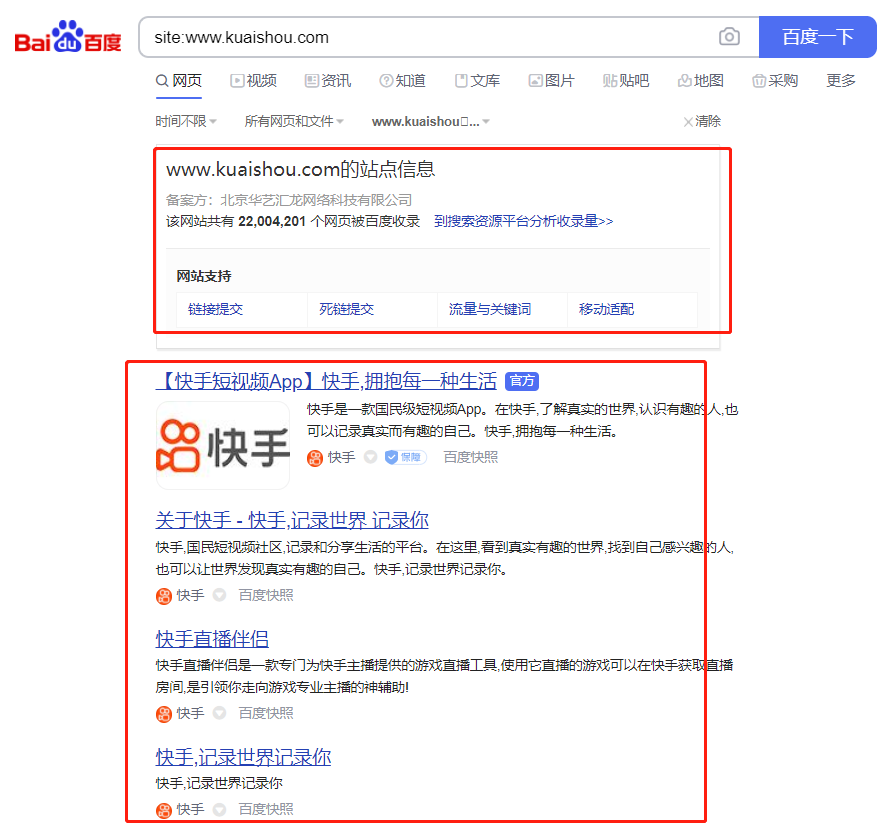
Task: Open the 采购 tab
Action: (x=775, y=81)
